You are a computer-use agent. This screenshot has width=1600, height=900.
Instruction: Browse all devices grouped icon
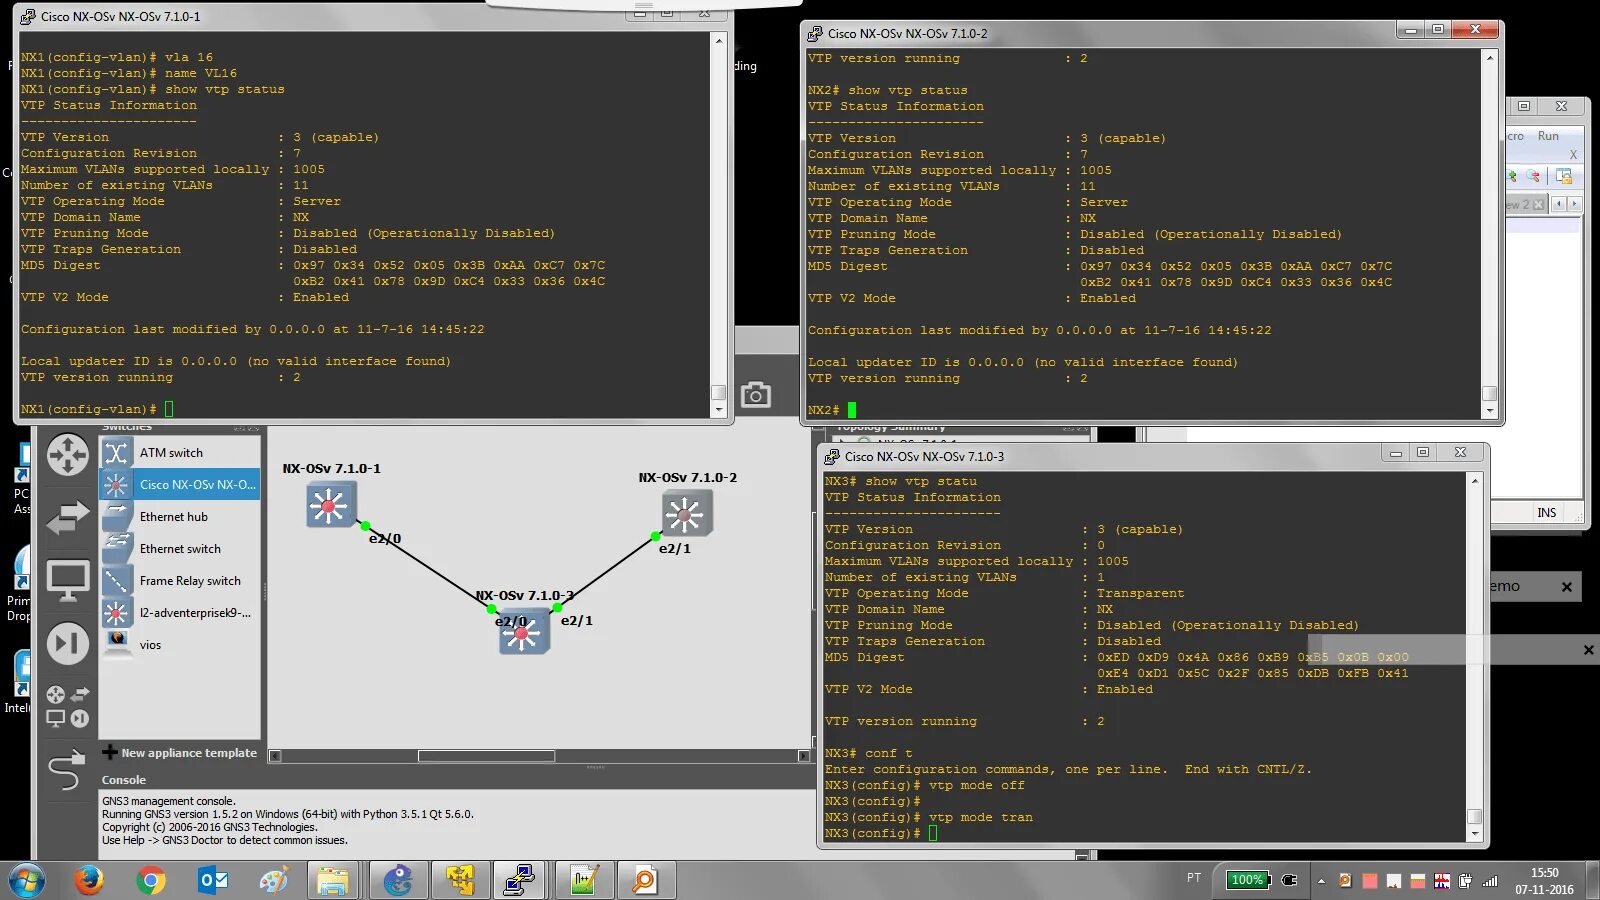[68, 706]
